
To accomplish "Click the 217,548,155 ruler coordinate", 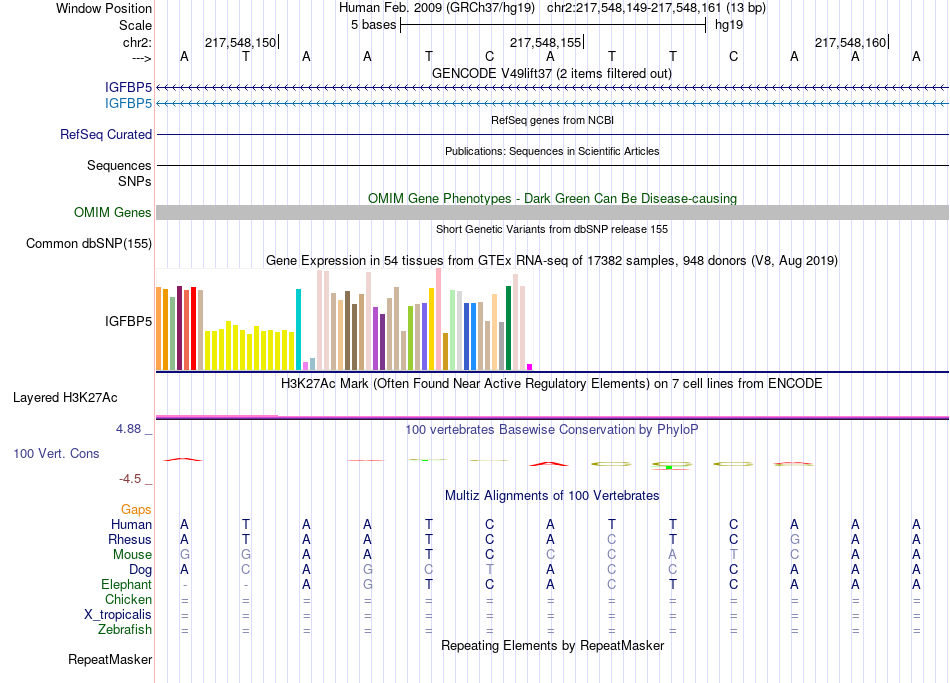I will point(545,42).
